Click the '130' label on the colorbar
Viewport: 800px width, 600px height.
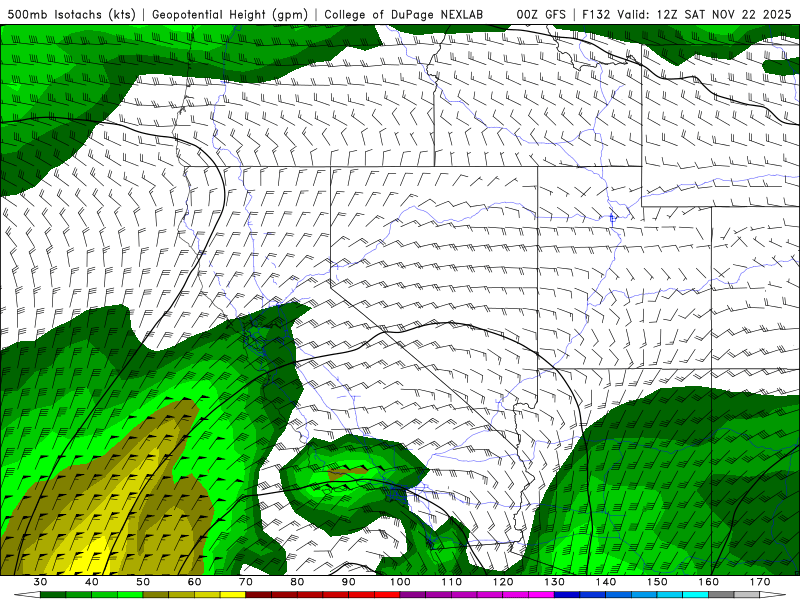555,582
